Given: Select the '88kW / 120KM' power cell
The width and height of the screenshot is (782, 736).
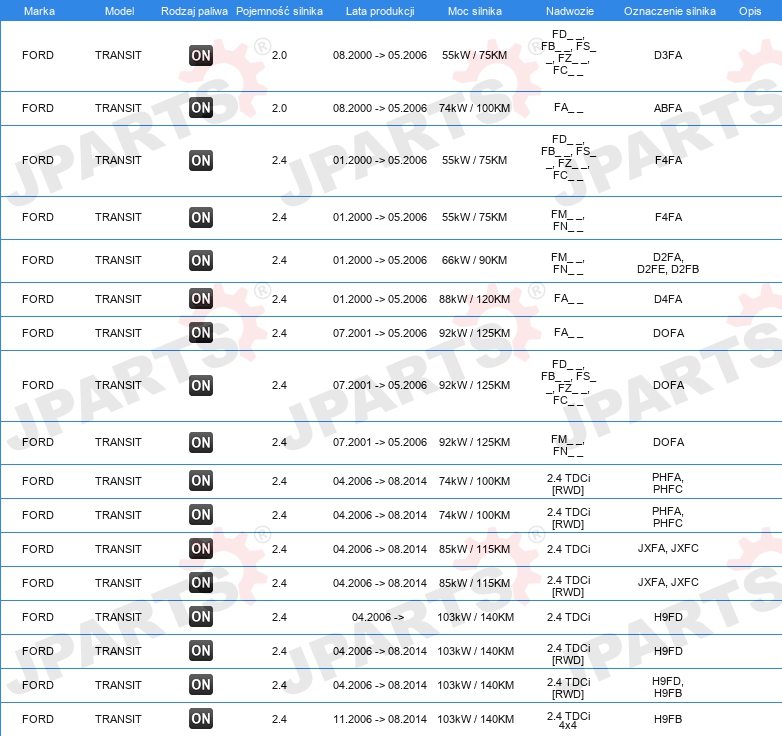Looking at the screenshot, I should point(474,299).
